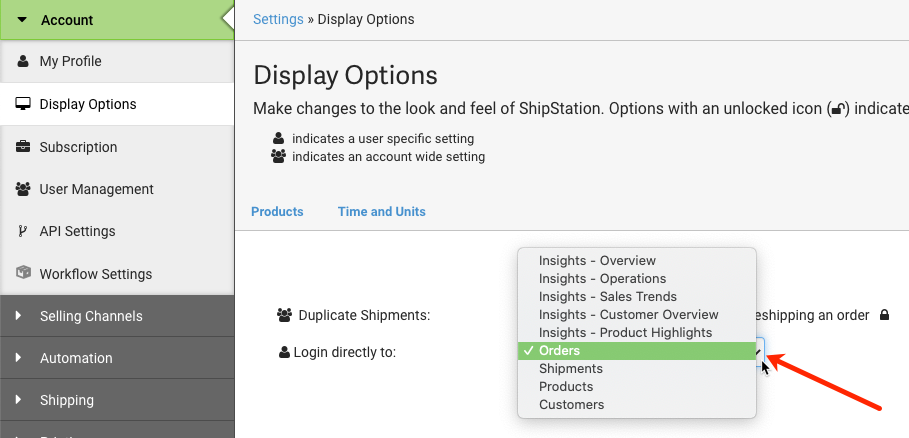The width and height of the screenshot is (909, 438).
Task: Click the My Profile person icon
Action: 23,61
